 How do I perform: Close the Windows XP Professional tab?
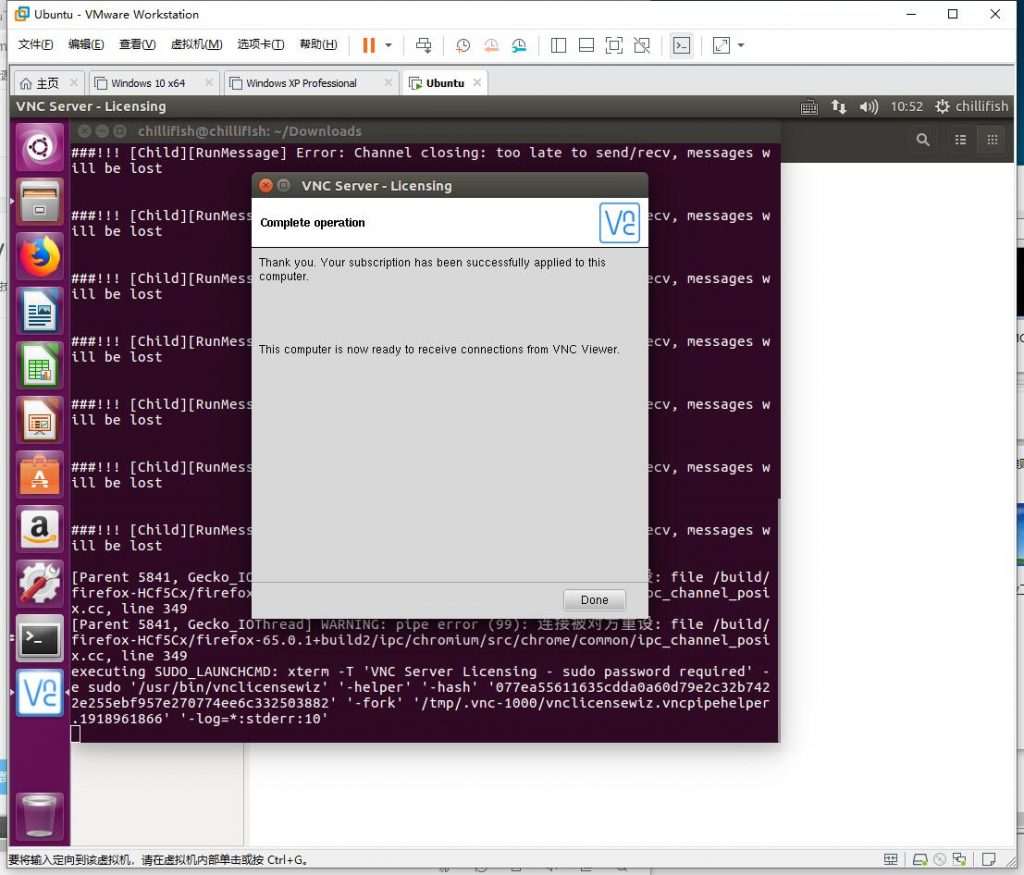tap(389, 82)
